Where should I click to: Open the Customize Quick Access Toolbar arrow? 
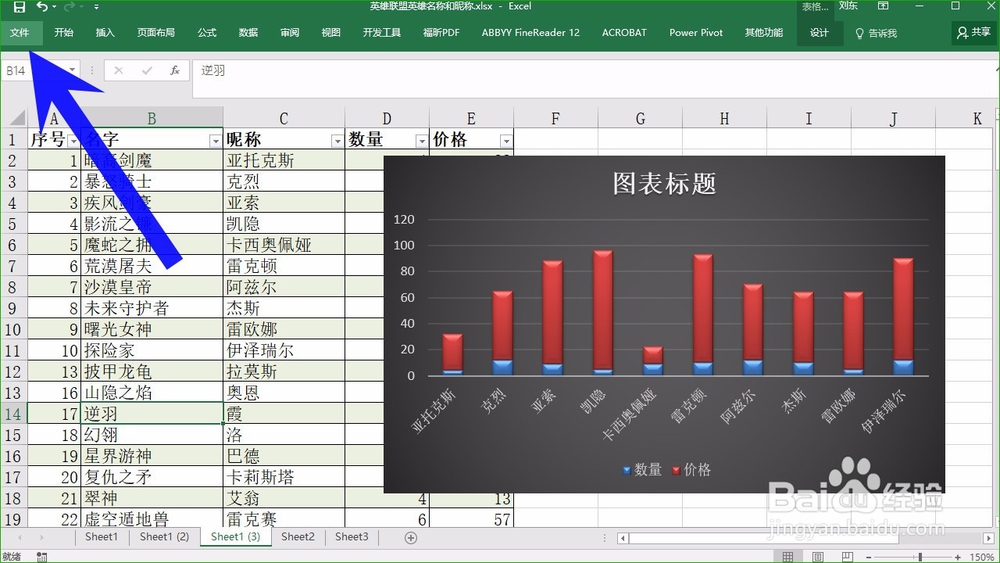[96, 7]
